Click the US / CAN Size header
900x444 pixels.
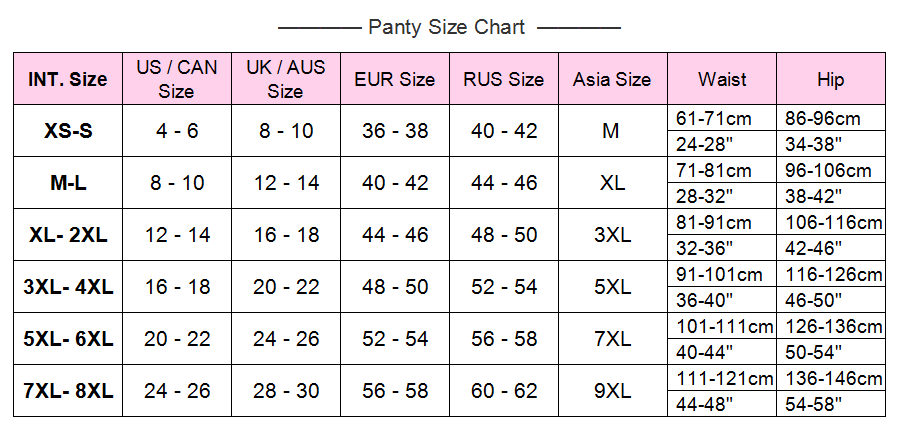coord(177,79)
